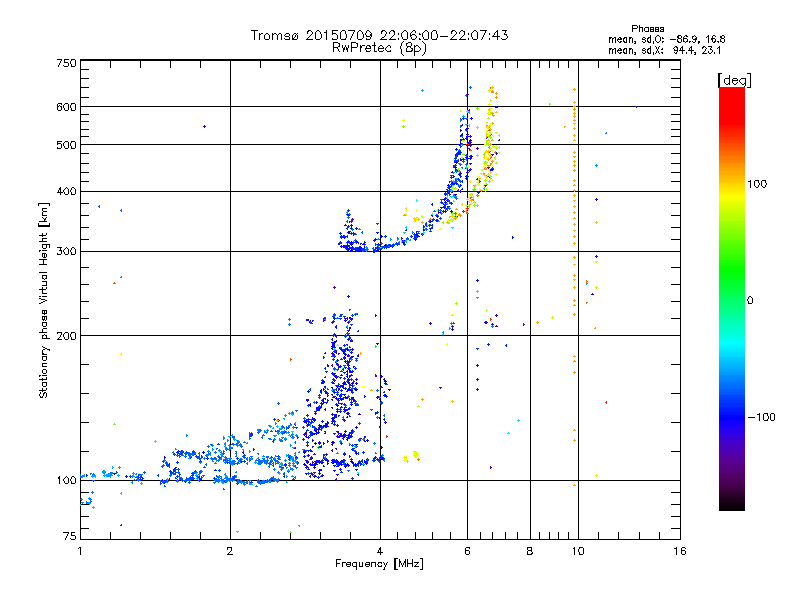The height and width of the screenshot is (600, 800).
Task: Click the y-axis tick label '200'
Action: click(66, 336)
